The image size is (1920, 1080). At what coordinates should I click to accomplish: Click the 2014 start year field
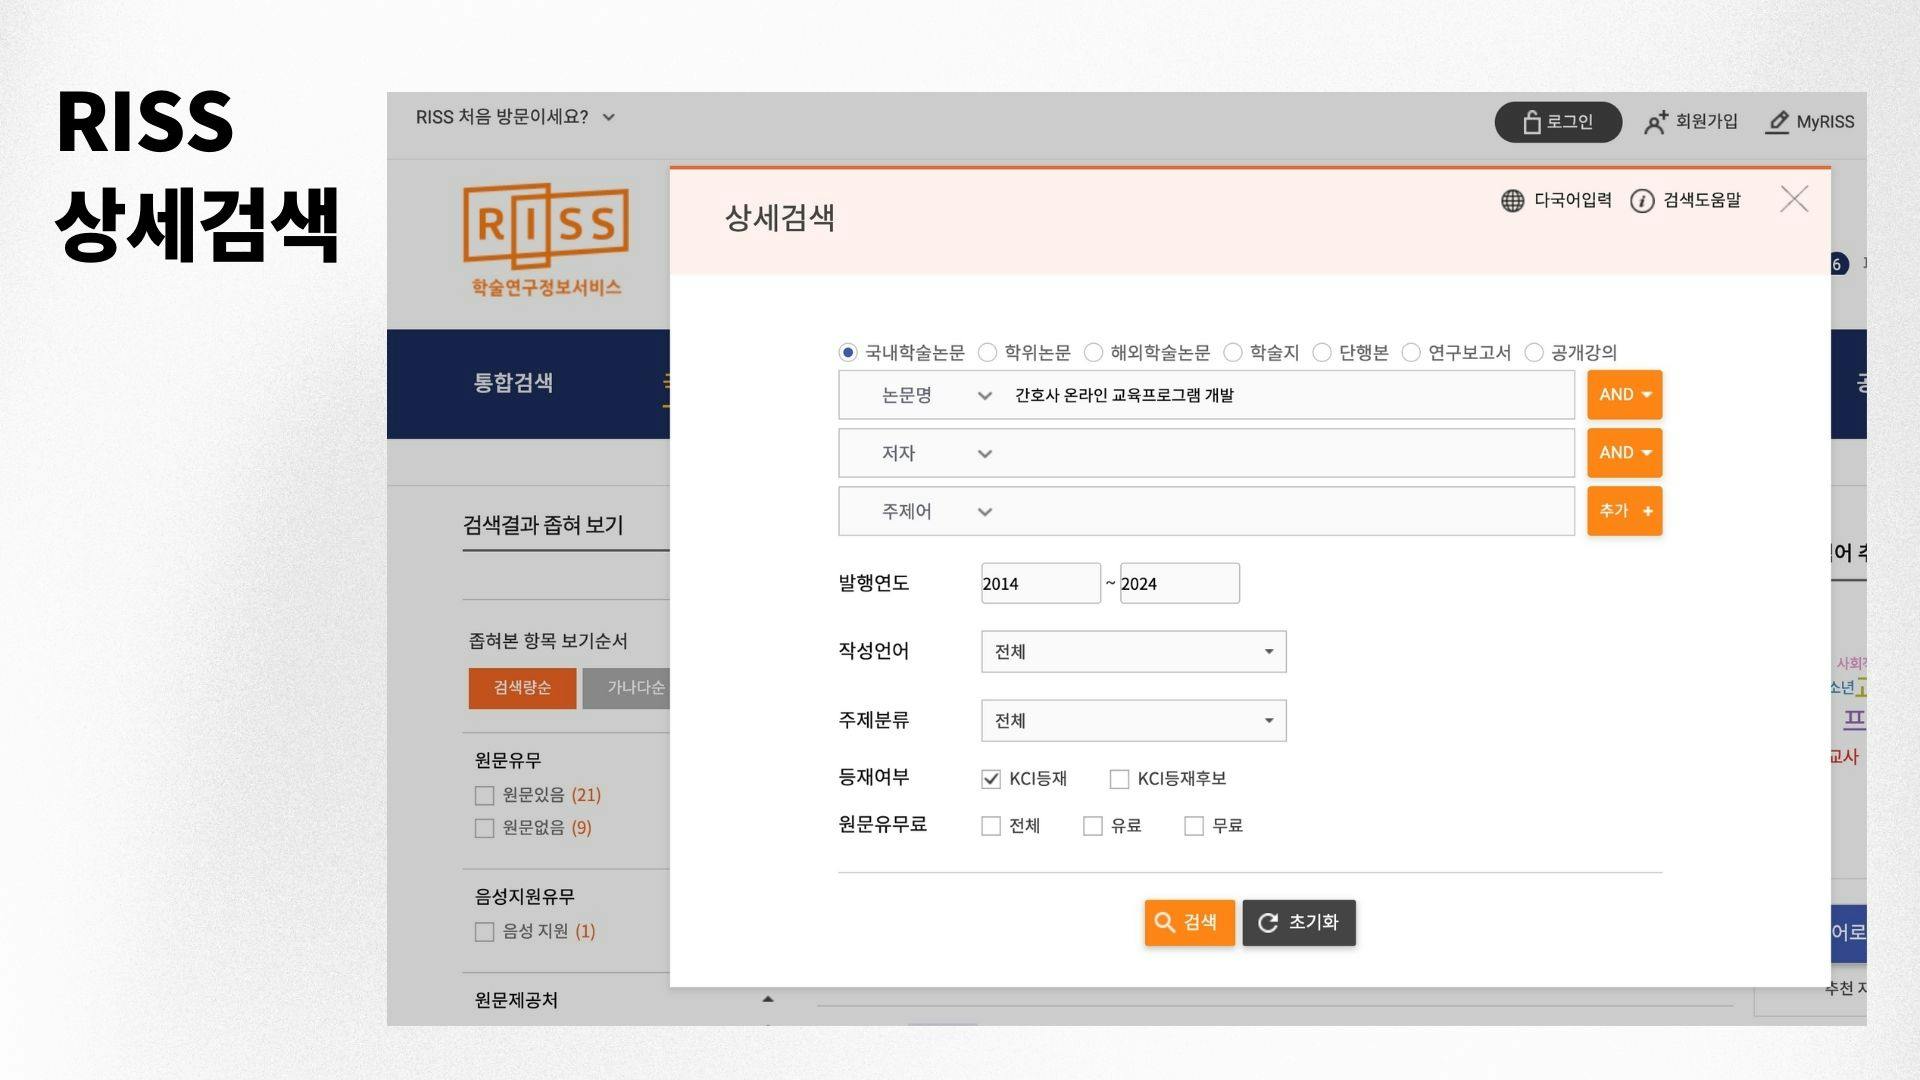click(1040, 584)
